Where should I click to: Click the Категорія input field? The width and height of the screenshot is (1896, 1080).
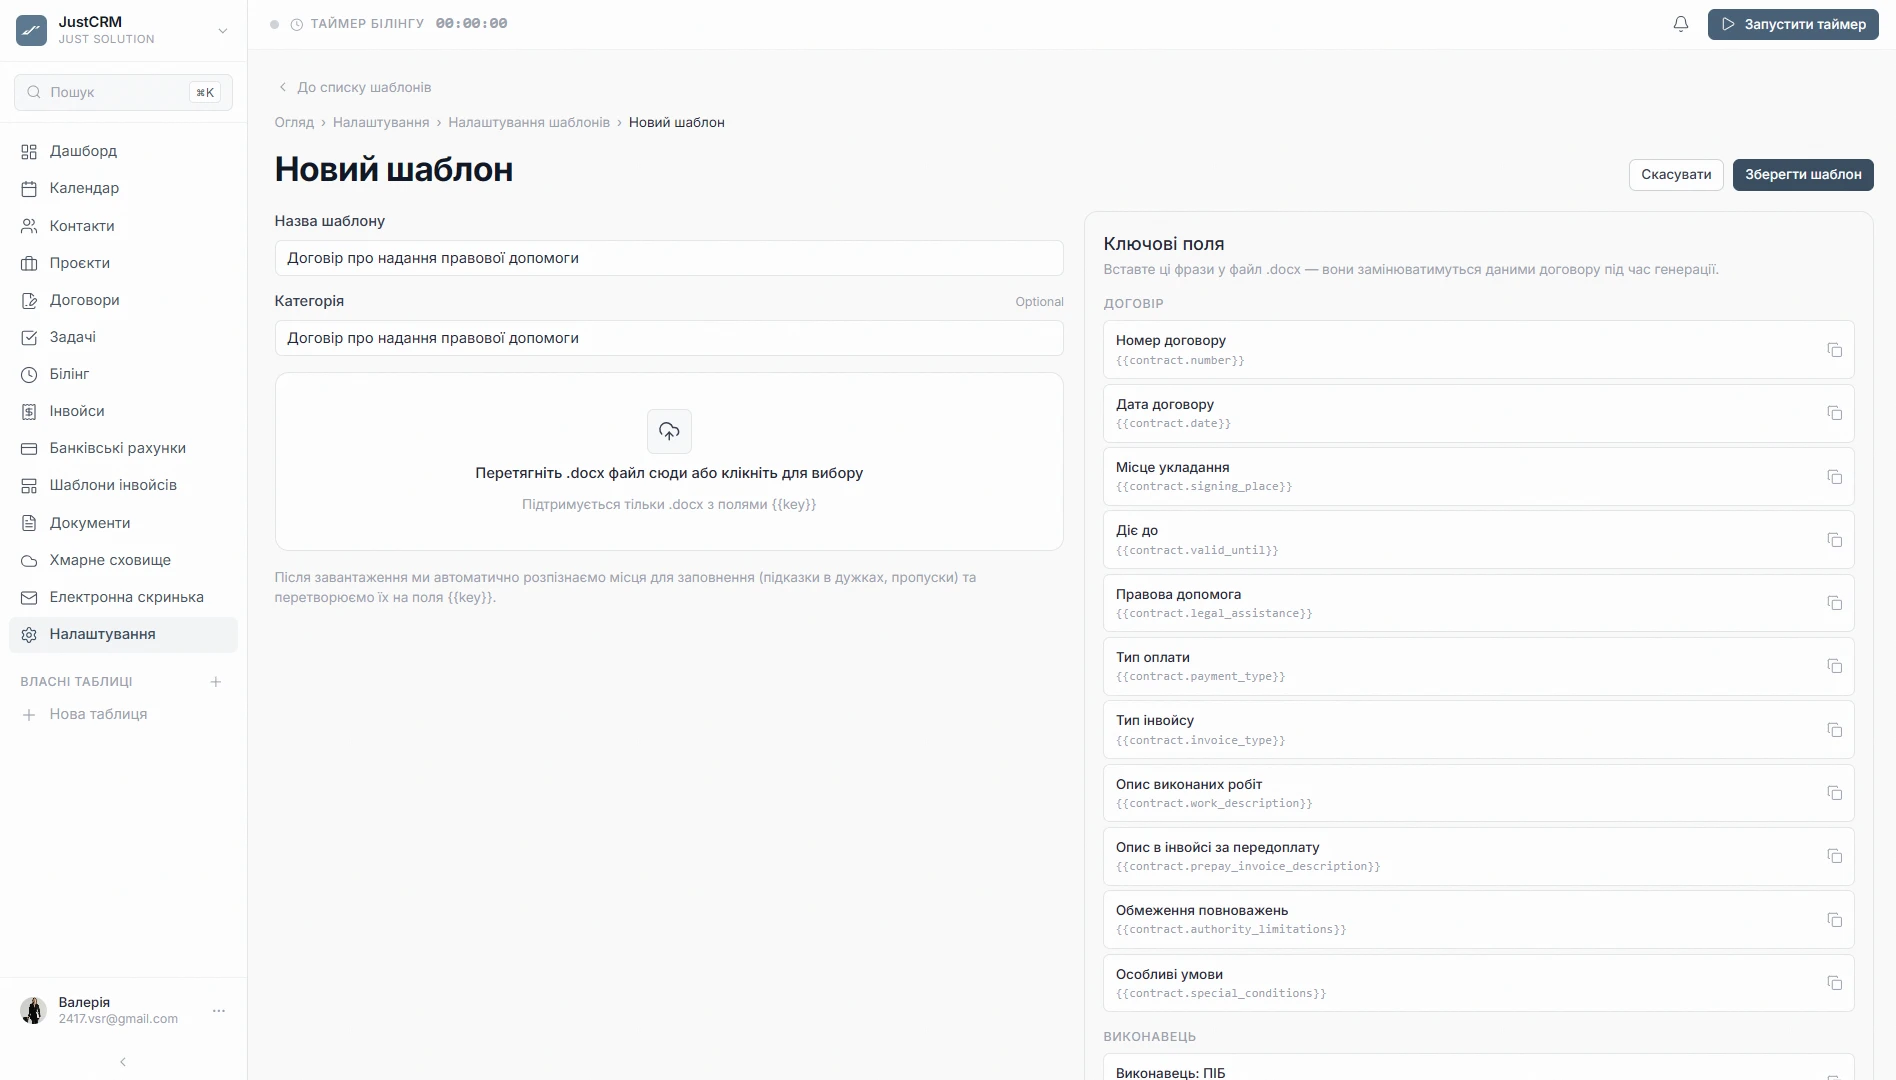[x=669, y=338]
